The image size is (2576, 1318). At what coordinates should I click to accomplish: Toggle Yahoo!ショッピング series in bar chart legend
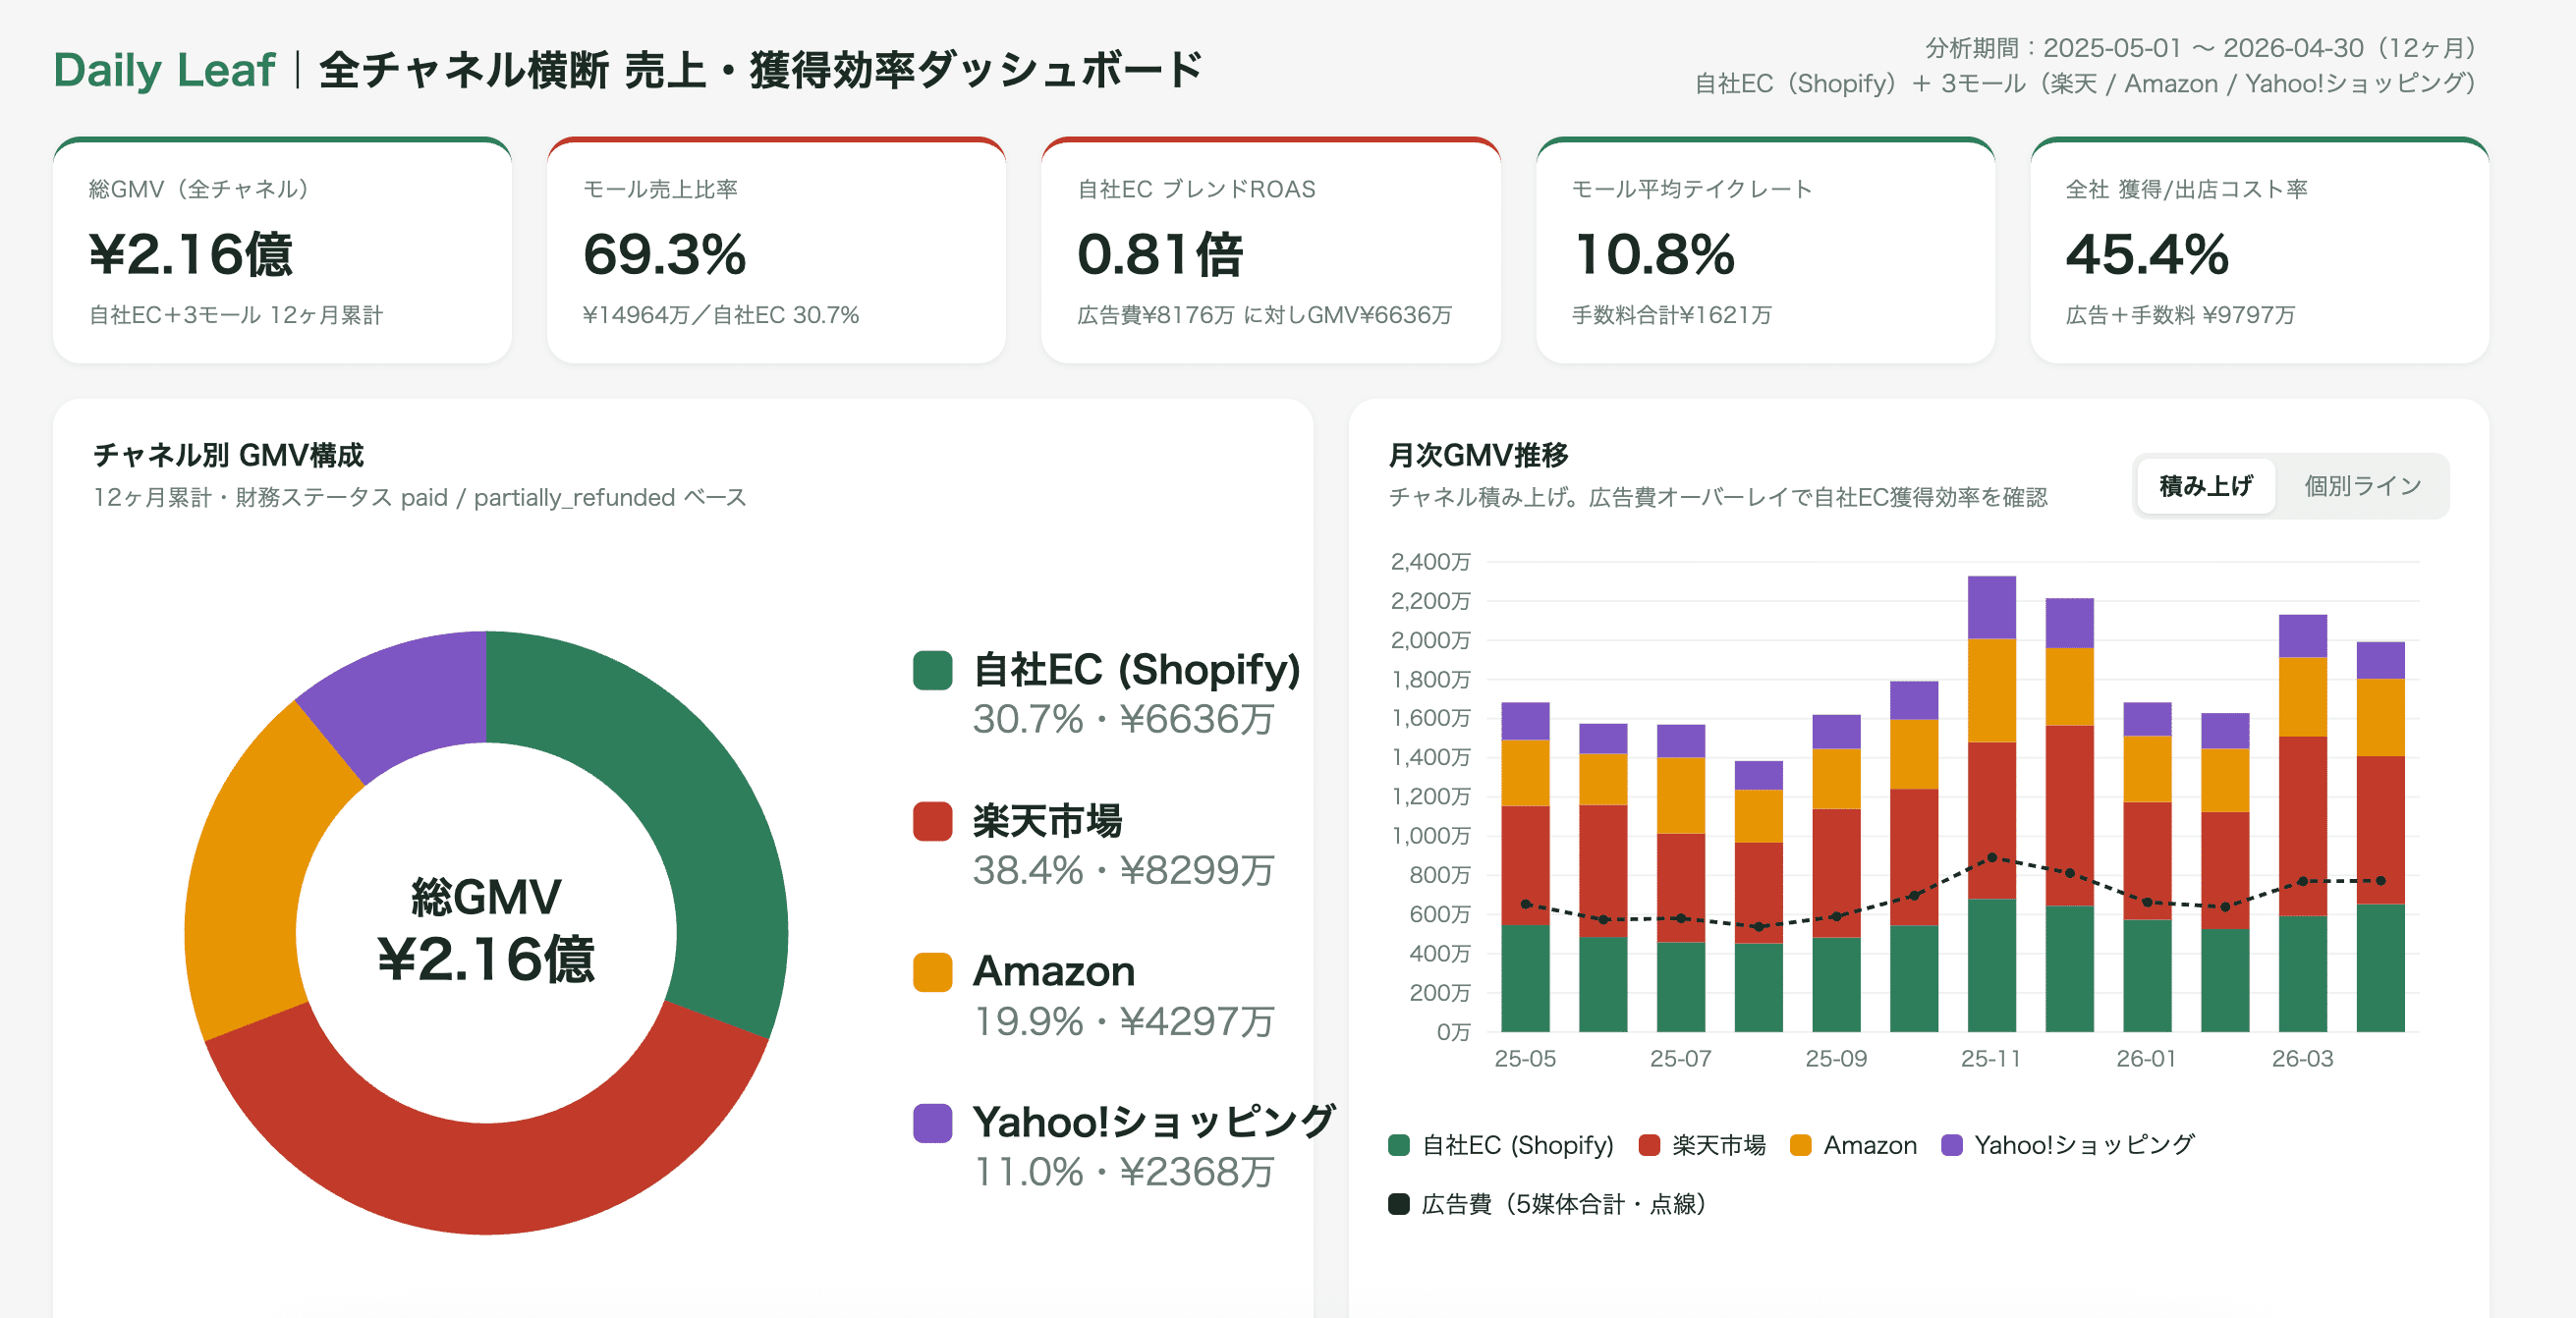[2067, 1145]
